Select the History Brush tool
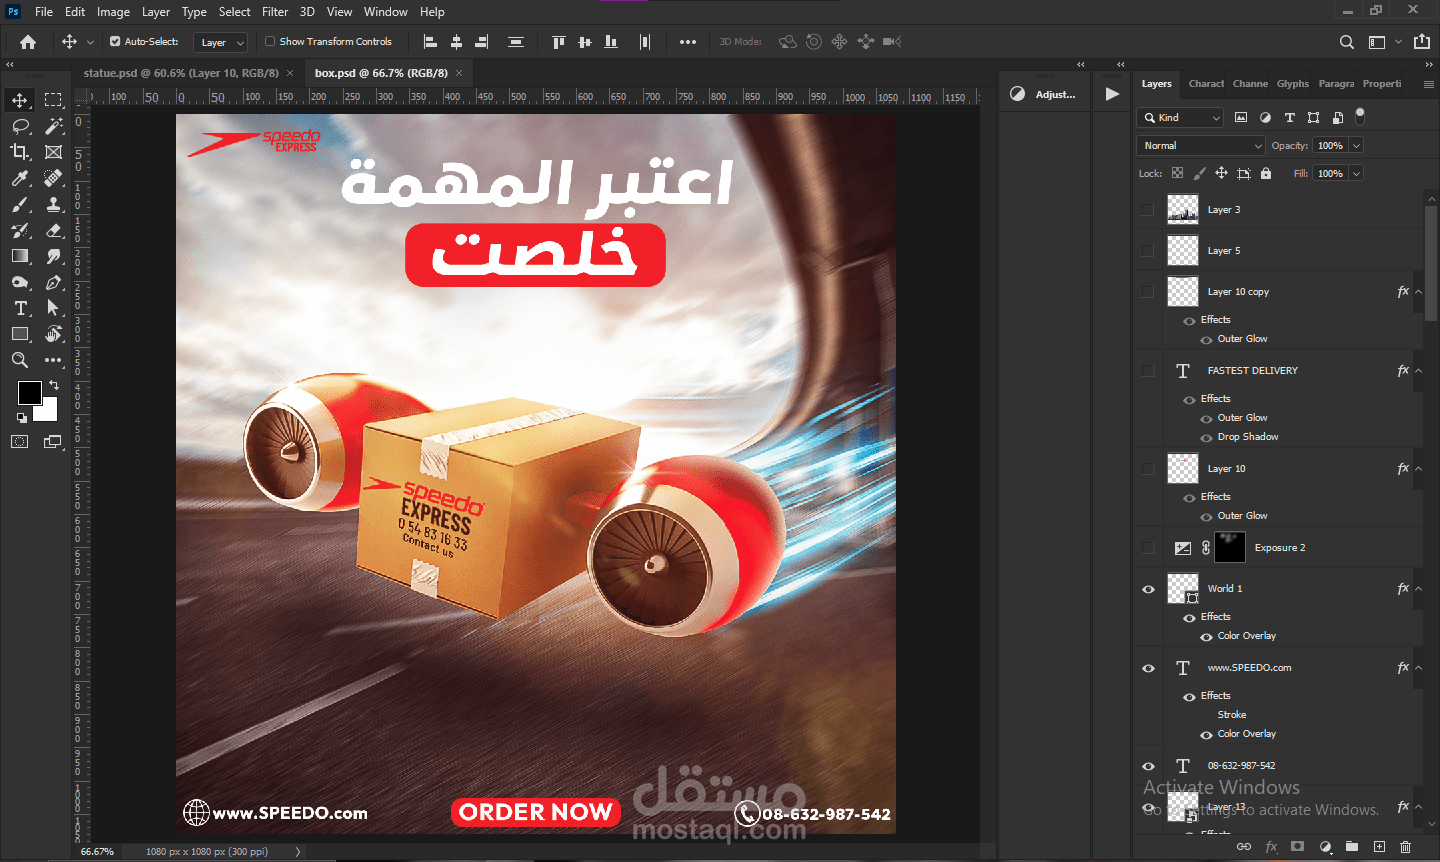The image size is (1440, 862). (20, 230)
